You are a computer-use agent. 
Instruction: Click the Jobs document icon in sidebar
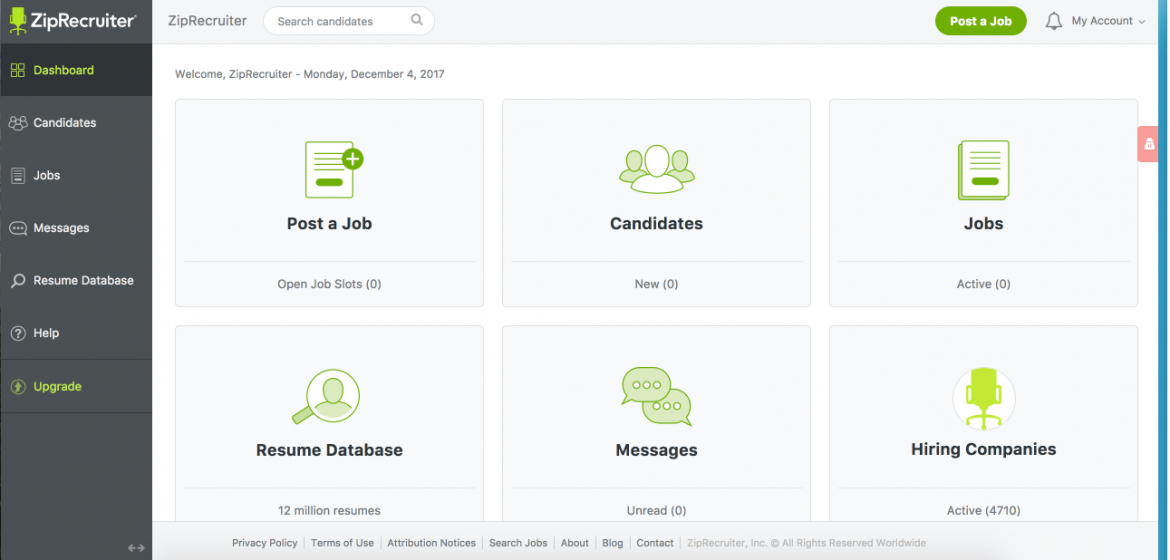18,175
